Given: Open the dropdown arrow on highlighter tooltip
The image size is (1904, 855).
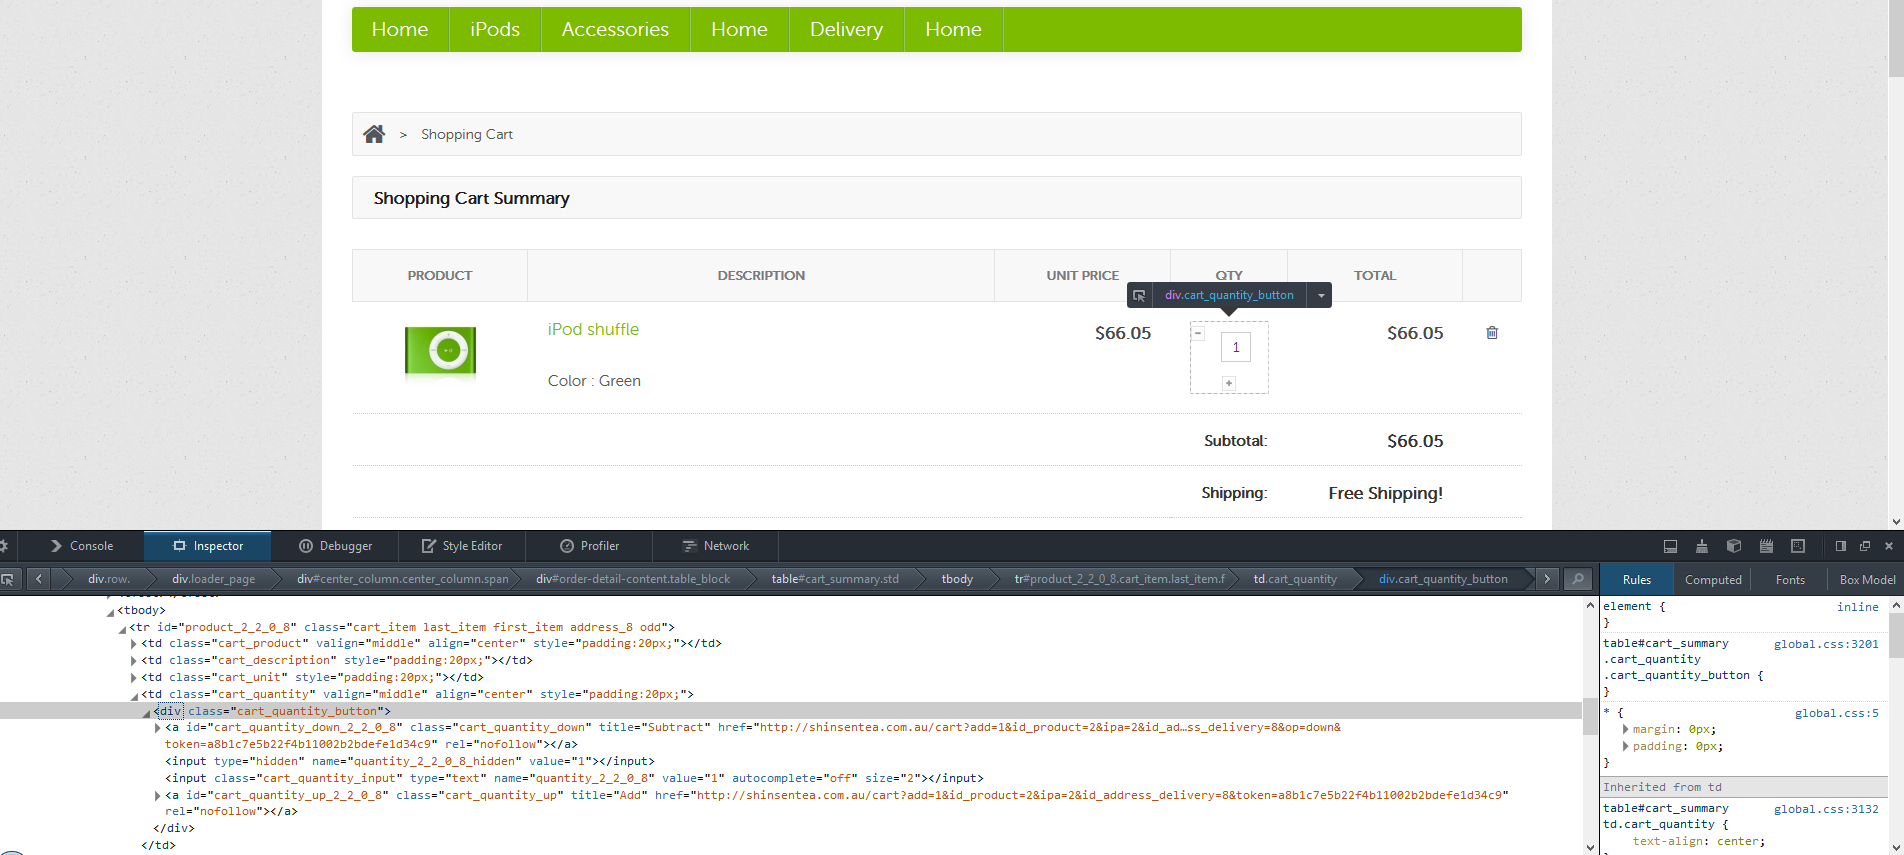Looking at the screenshot, I should (x=1321, y=295).
